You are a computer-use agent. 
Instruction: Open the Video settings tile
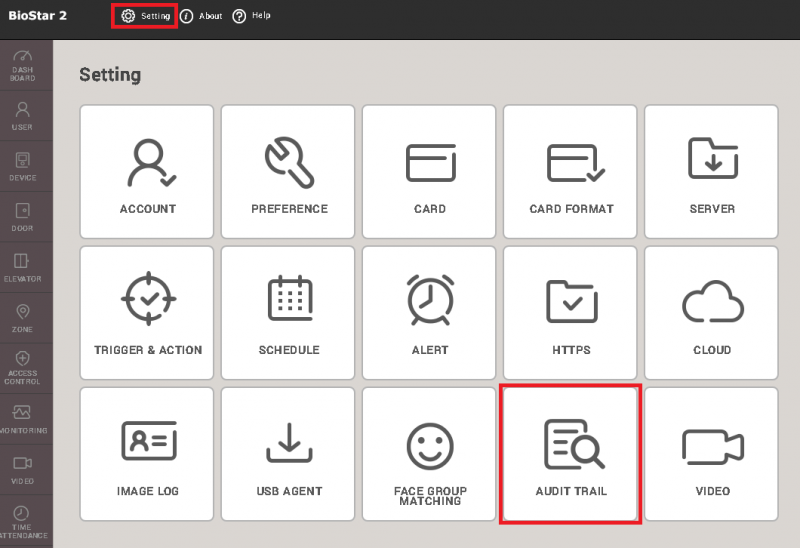coord(712,454)
